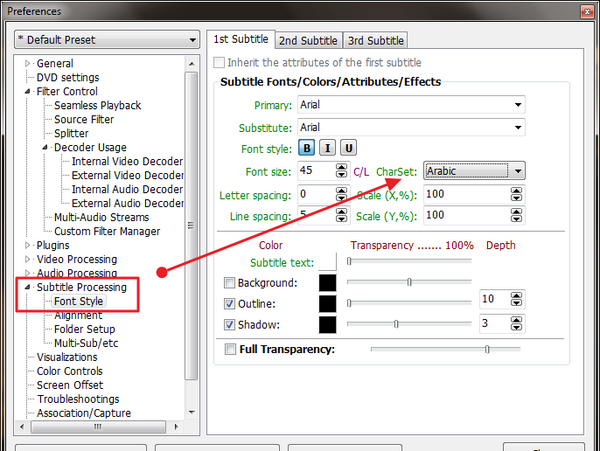Open the Default Preset combo box
The image size is (600, 451).
click(x=107, y=40)
